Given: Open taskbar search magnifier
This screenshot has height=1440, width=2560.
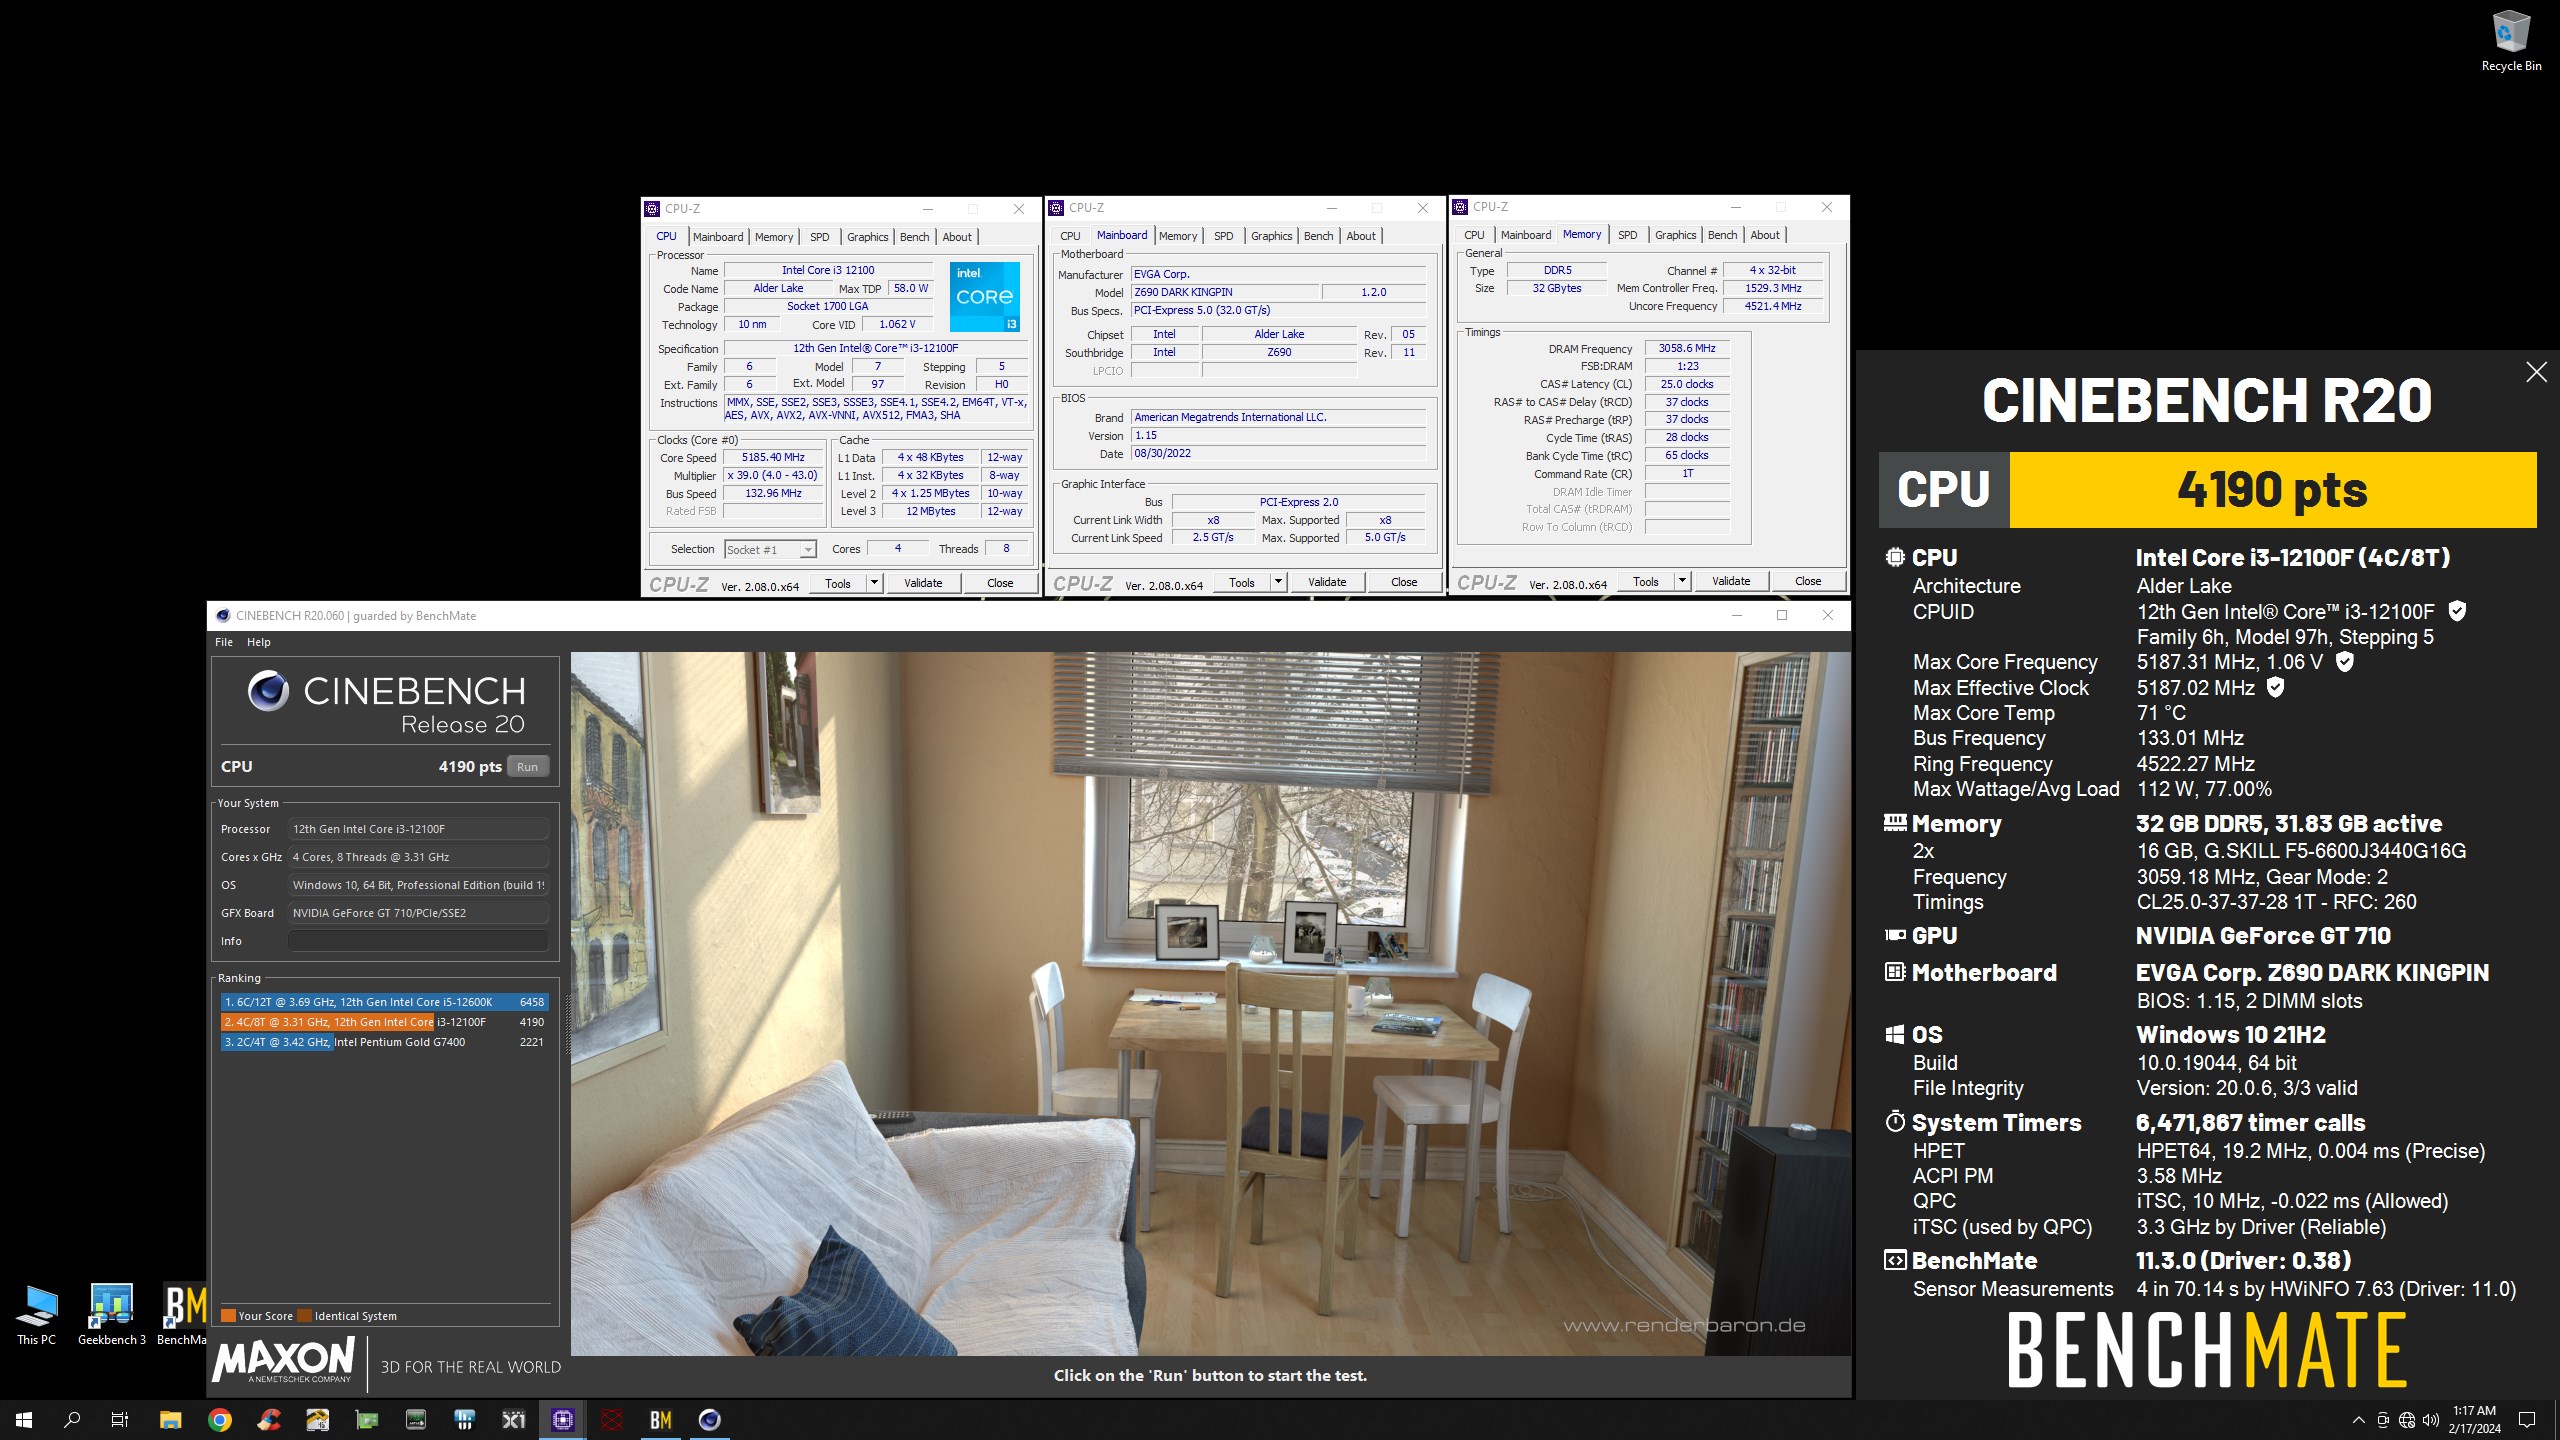Looking at the screenshot, I should click(72, 1419).
